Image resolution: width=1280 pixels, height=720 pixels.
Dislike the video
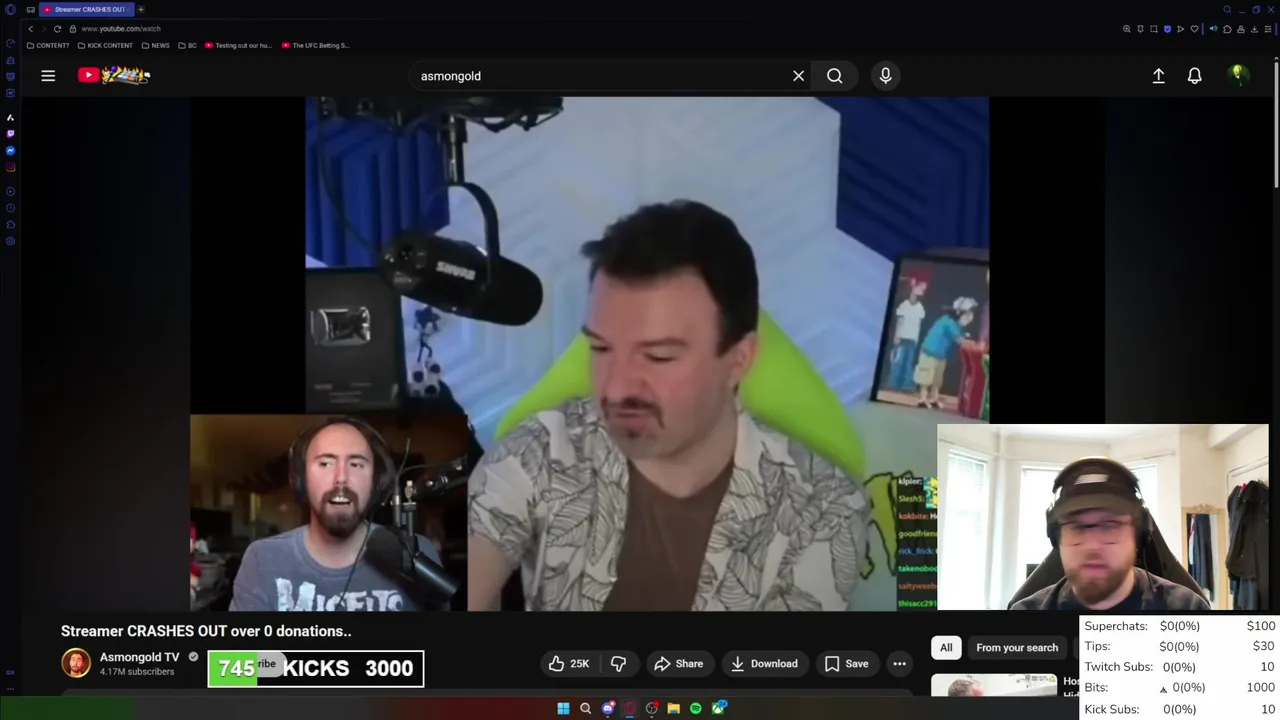[x=619, y=663]
